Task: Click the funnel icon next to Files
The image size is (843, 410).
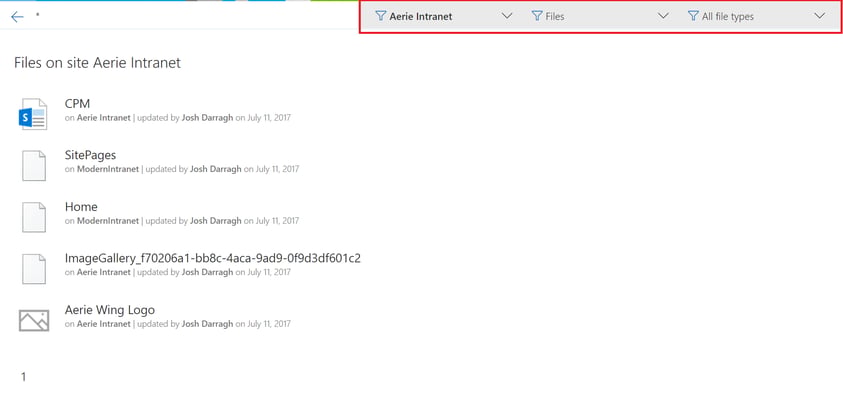Action: (x=537, y=16)
